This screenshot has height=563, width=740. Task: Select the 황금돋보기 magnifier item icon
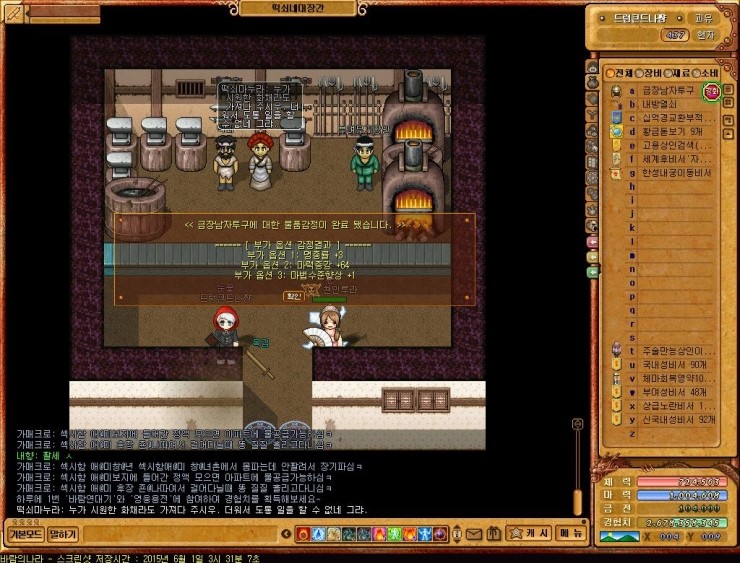[x=617, y=131]
